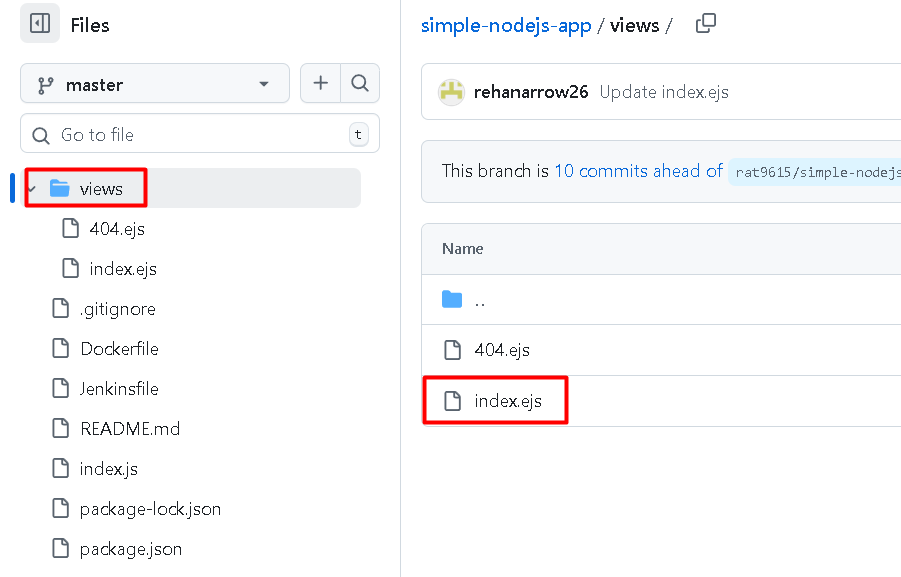Image resolution: width=901 pixels, height=577 pixels.
Task: Select 404.ejs in the file tree
Action: [117, 229]
